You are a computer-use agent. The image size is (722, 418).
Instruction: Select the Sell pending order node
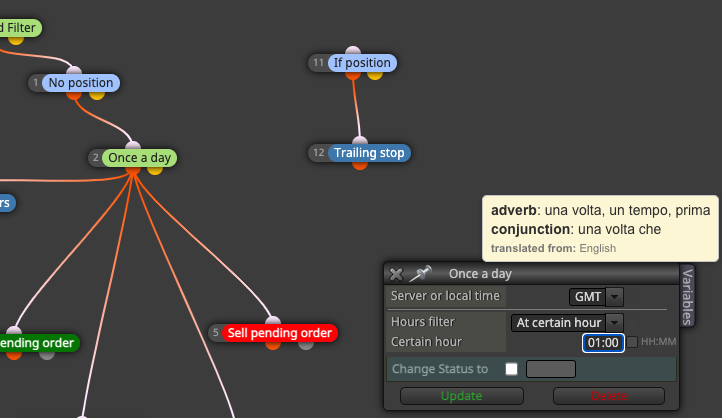[279, 333]
